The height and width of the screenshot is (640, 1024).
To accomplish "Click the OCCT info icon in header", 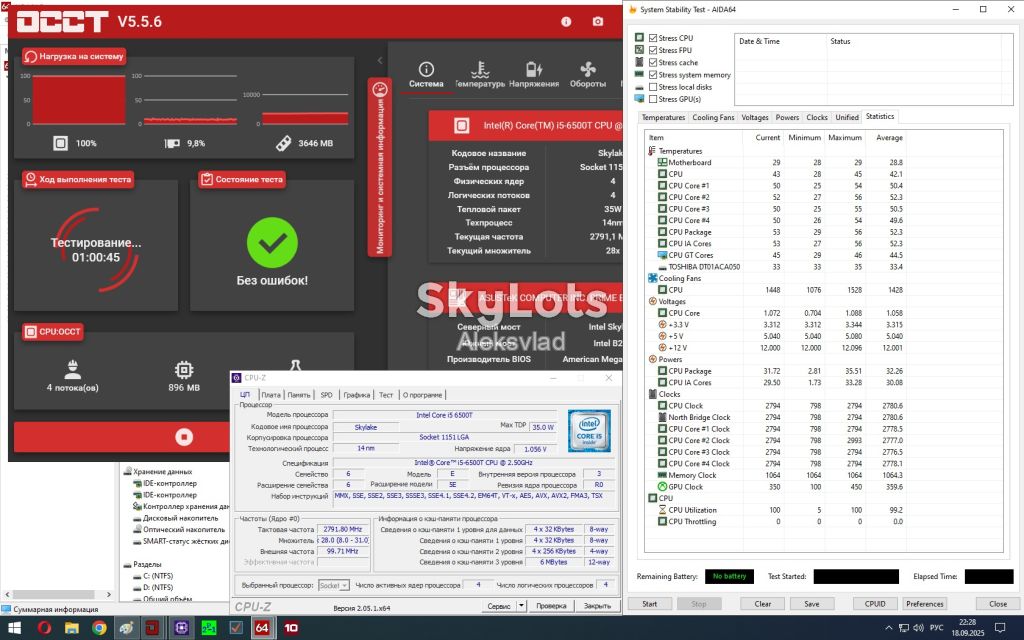I will [566, 22].
